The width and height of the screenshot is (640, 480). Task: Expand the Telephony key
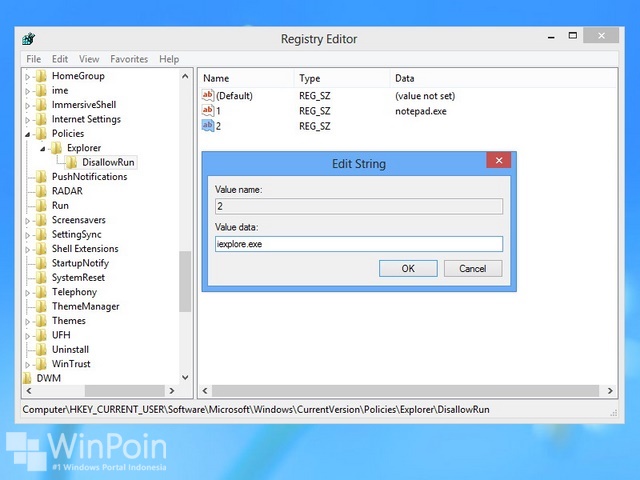(x=28, y=293)
